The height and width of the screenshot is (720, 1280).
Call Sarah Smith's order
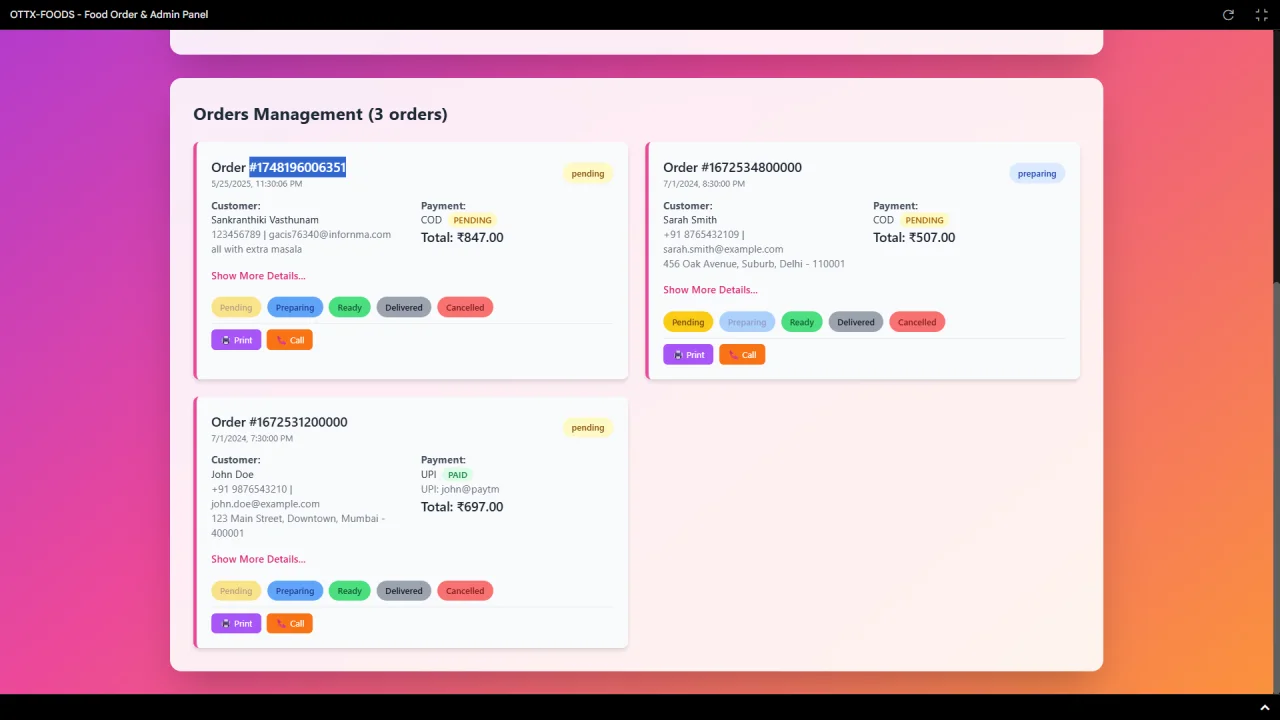point(742,354)
